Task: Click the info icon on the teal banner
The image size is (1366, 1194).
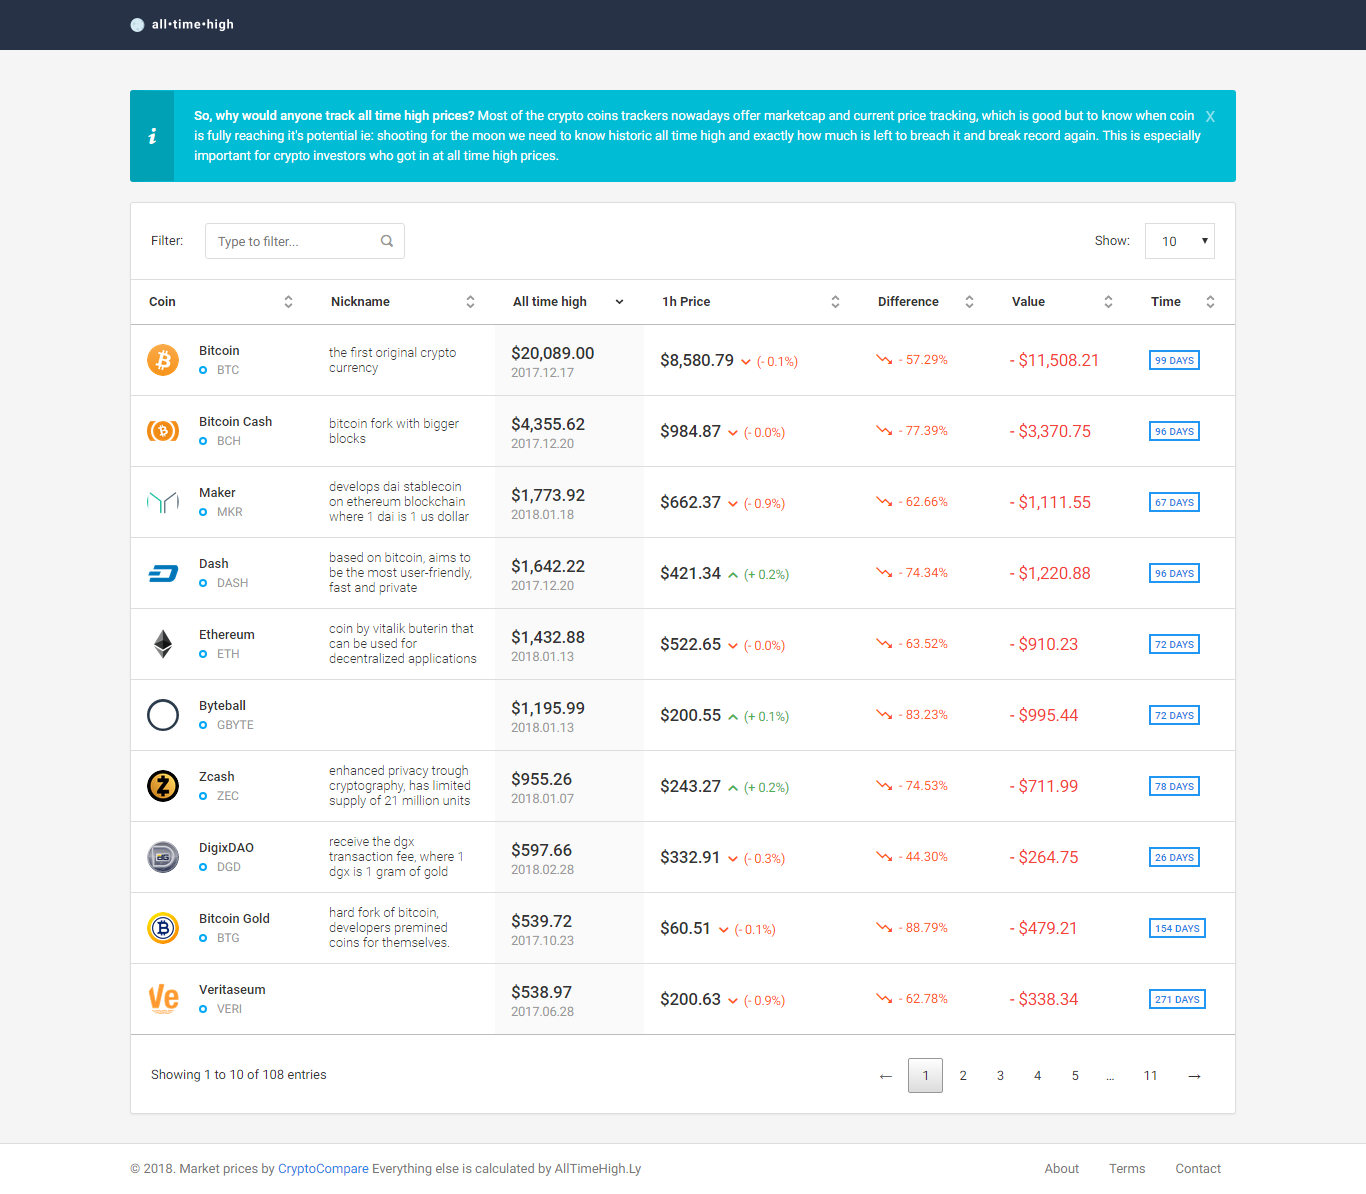Action: tap(152, 136)
